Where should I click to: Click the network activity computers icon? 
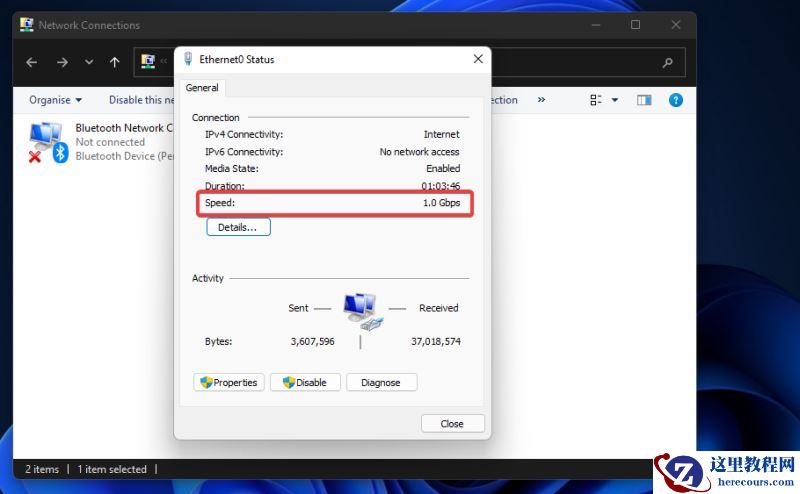point(363,311)
